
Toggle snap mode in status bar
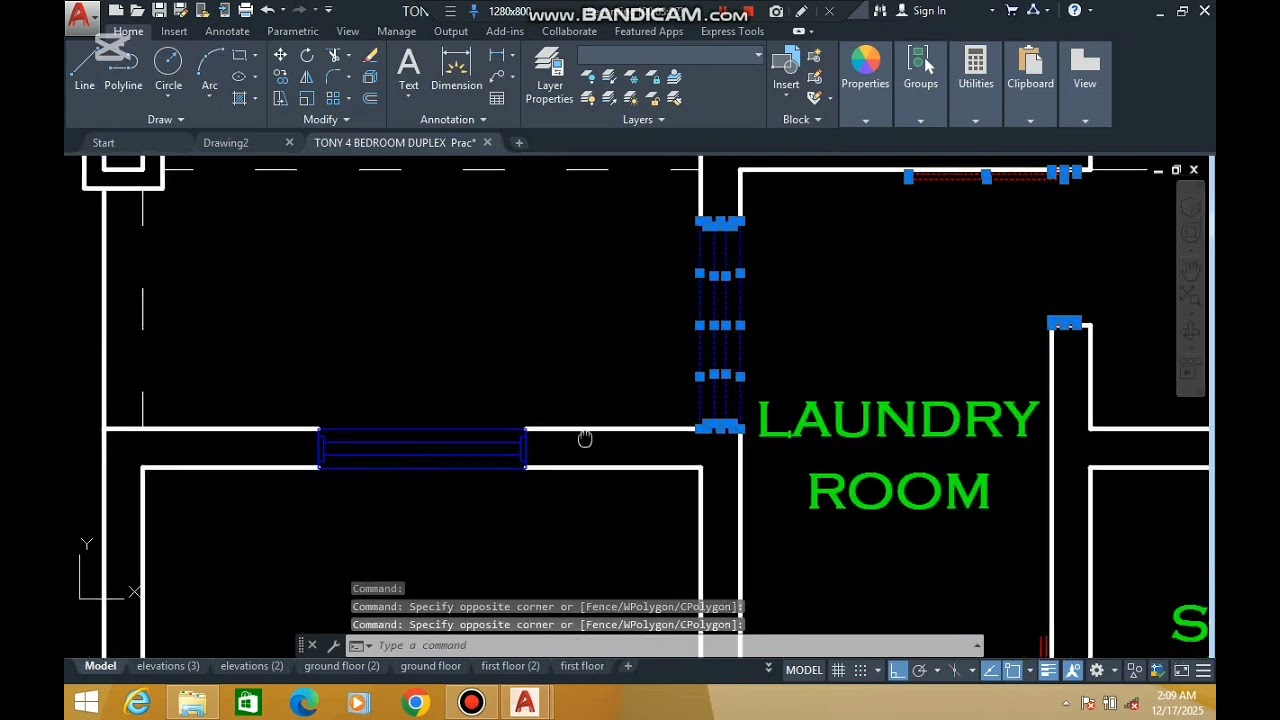point(860,670)
